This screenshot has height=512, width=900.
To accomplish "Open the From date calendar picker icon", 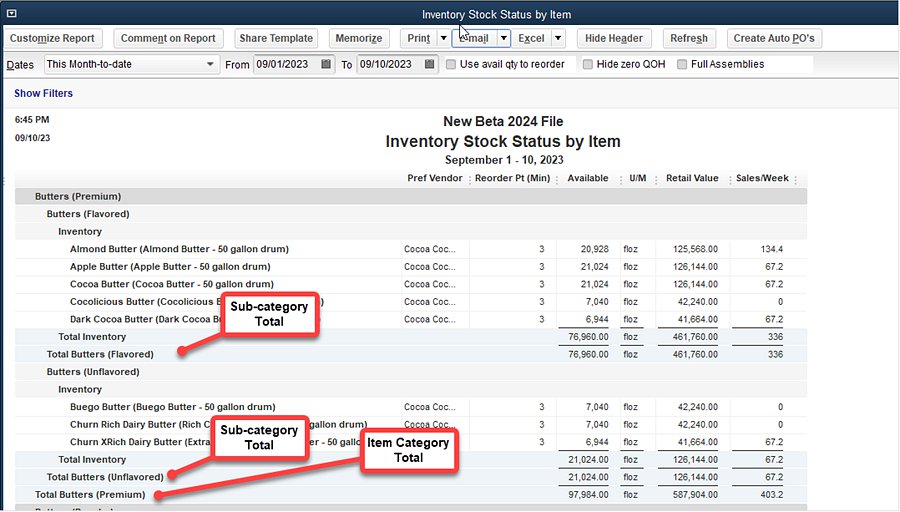I will point(327,64).
